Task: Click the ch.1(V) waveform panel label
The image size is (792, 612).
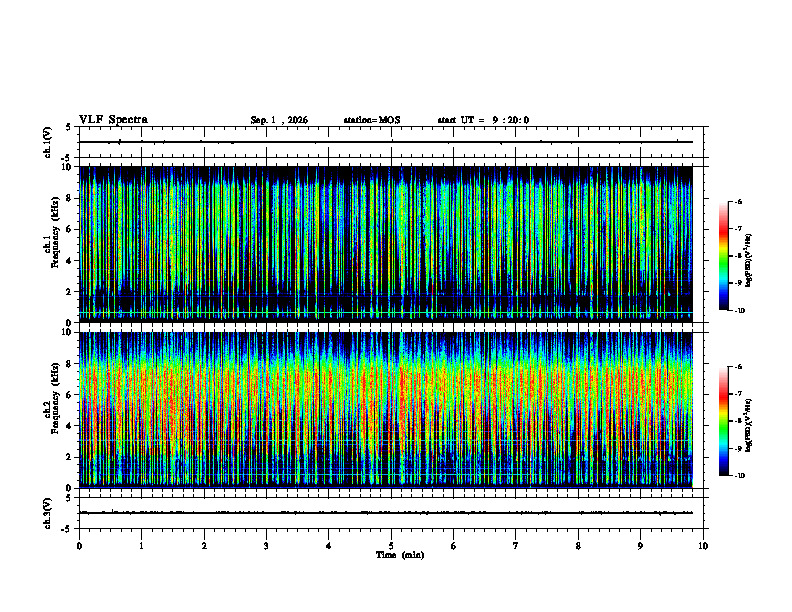Action: pyautogui.click(x=47, y=142)
